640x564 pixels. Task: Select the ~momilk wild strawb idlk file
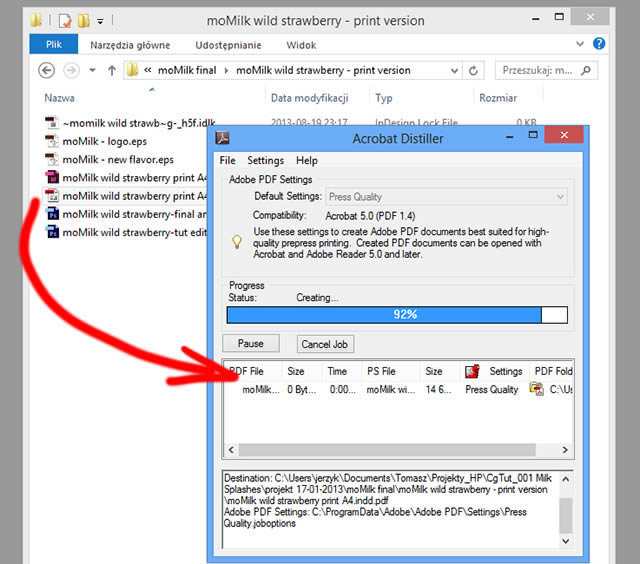[139, 123]
